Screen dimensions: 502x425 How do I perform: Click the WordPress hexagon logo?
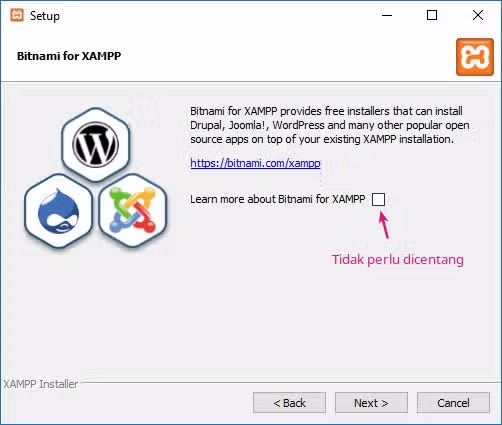(96, 145)
